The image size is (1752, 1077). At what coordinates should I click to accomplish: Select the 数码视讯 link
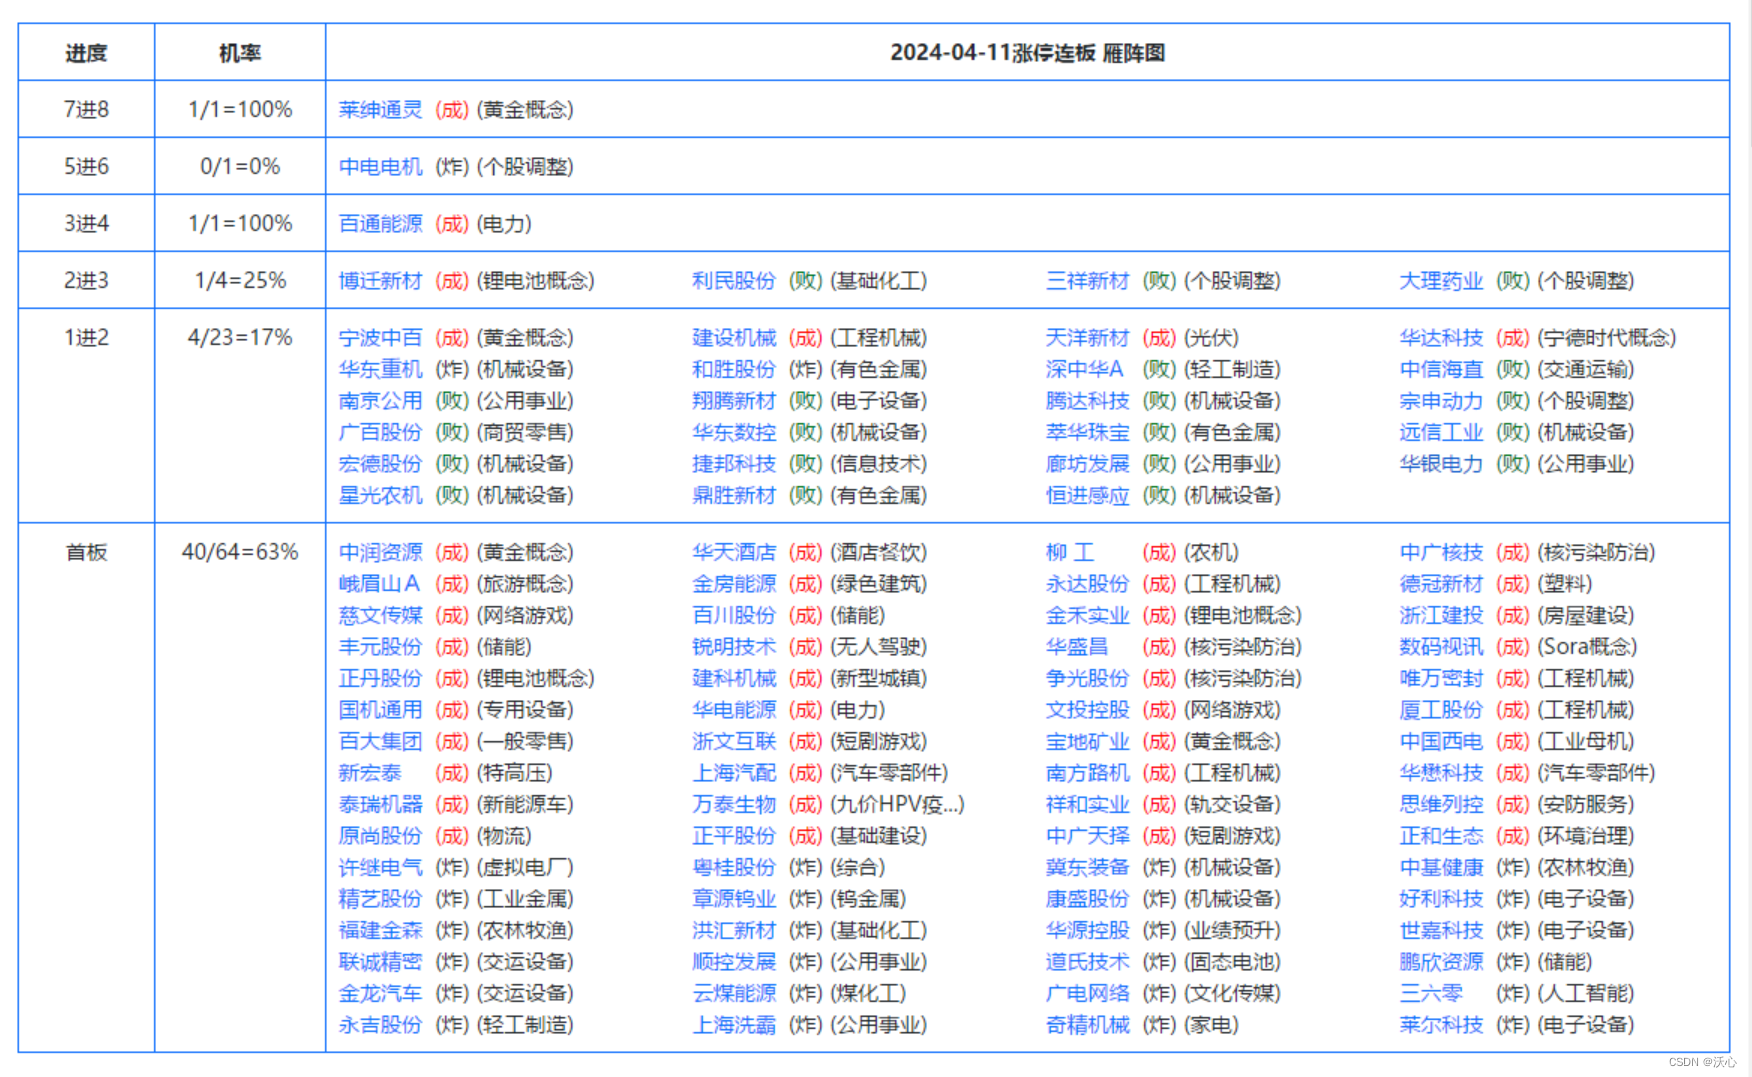[x=1441, y=648]
